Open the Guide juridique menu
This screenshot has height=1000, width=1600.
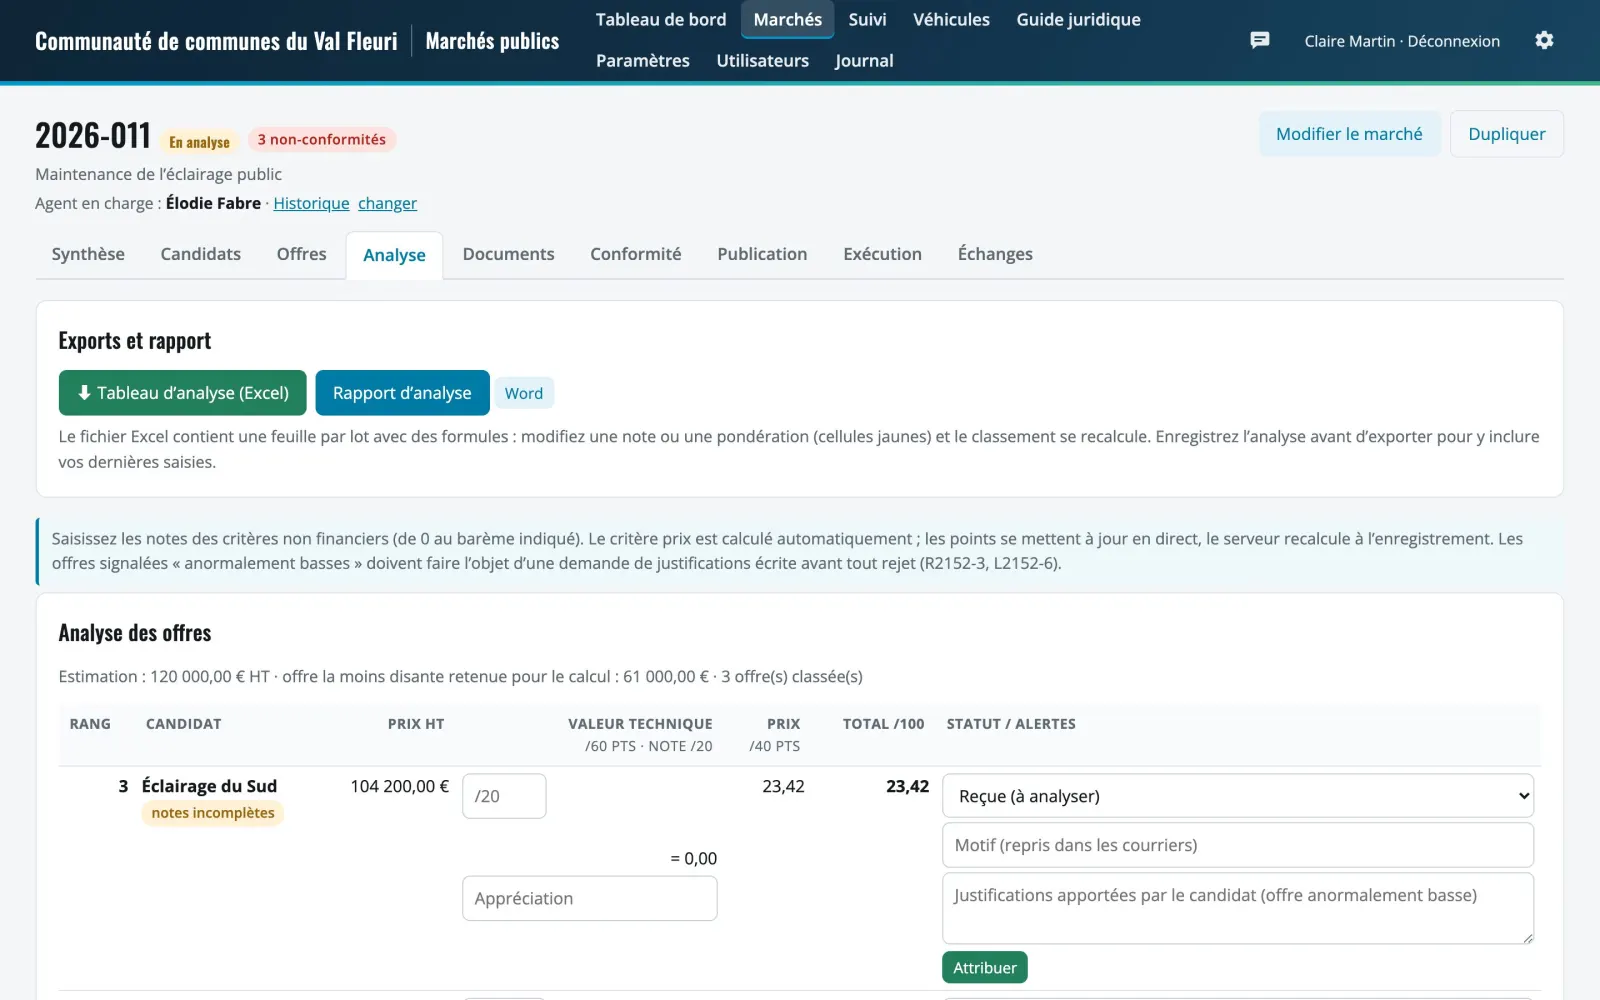tap(1078, 20)
